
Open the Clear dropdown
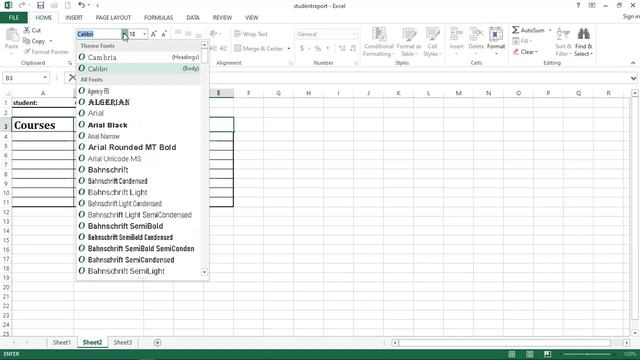point(526,52)
